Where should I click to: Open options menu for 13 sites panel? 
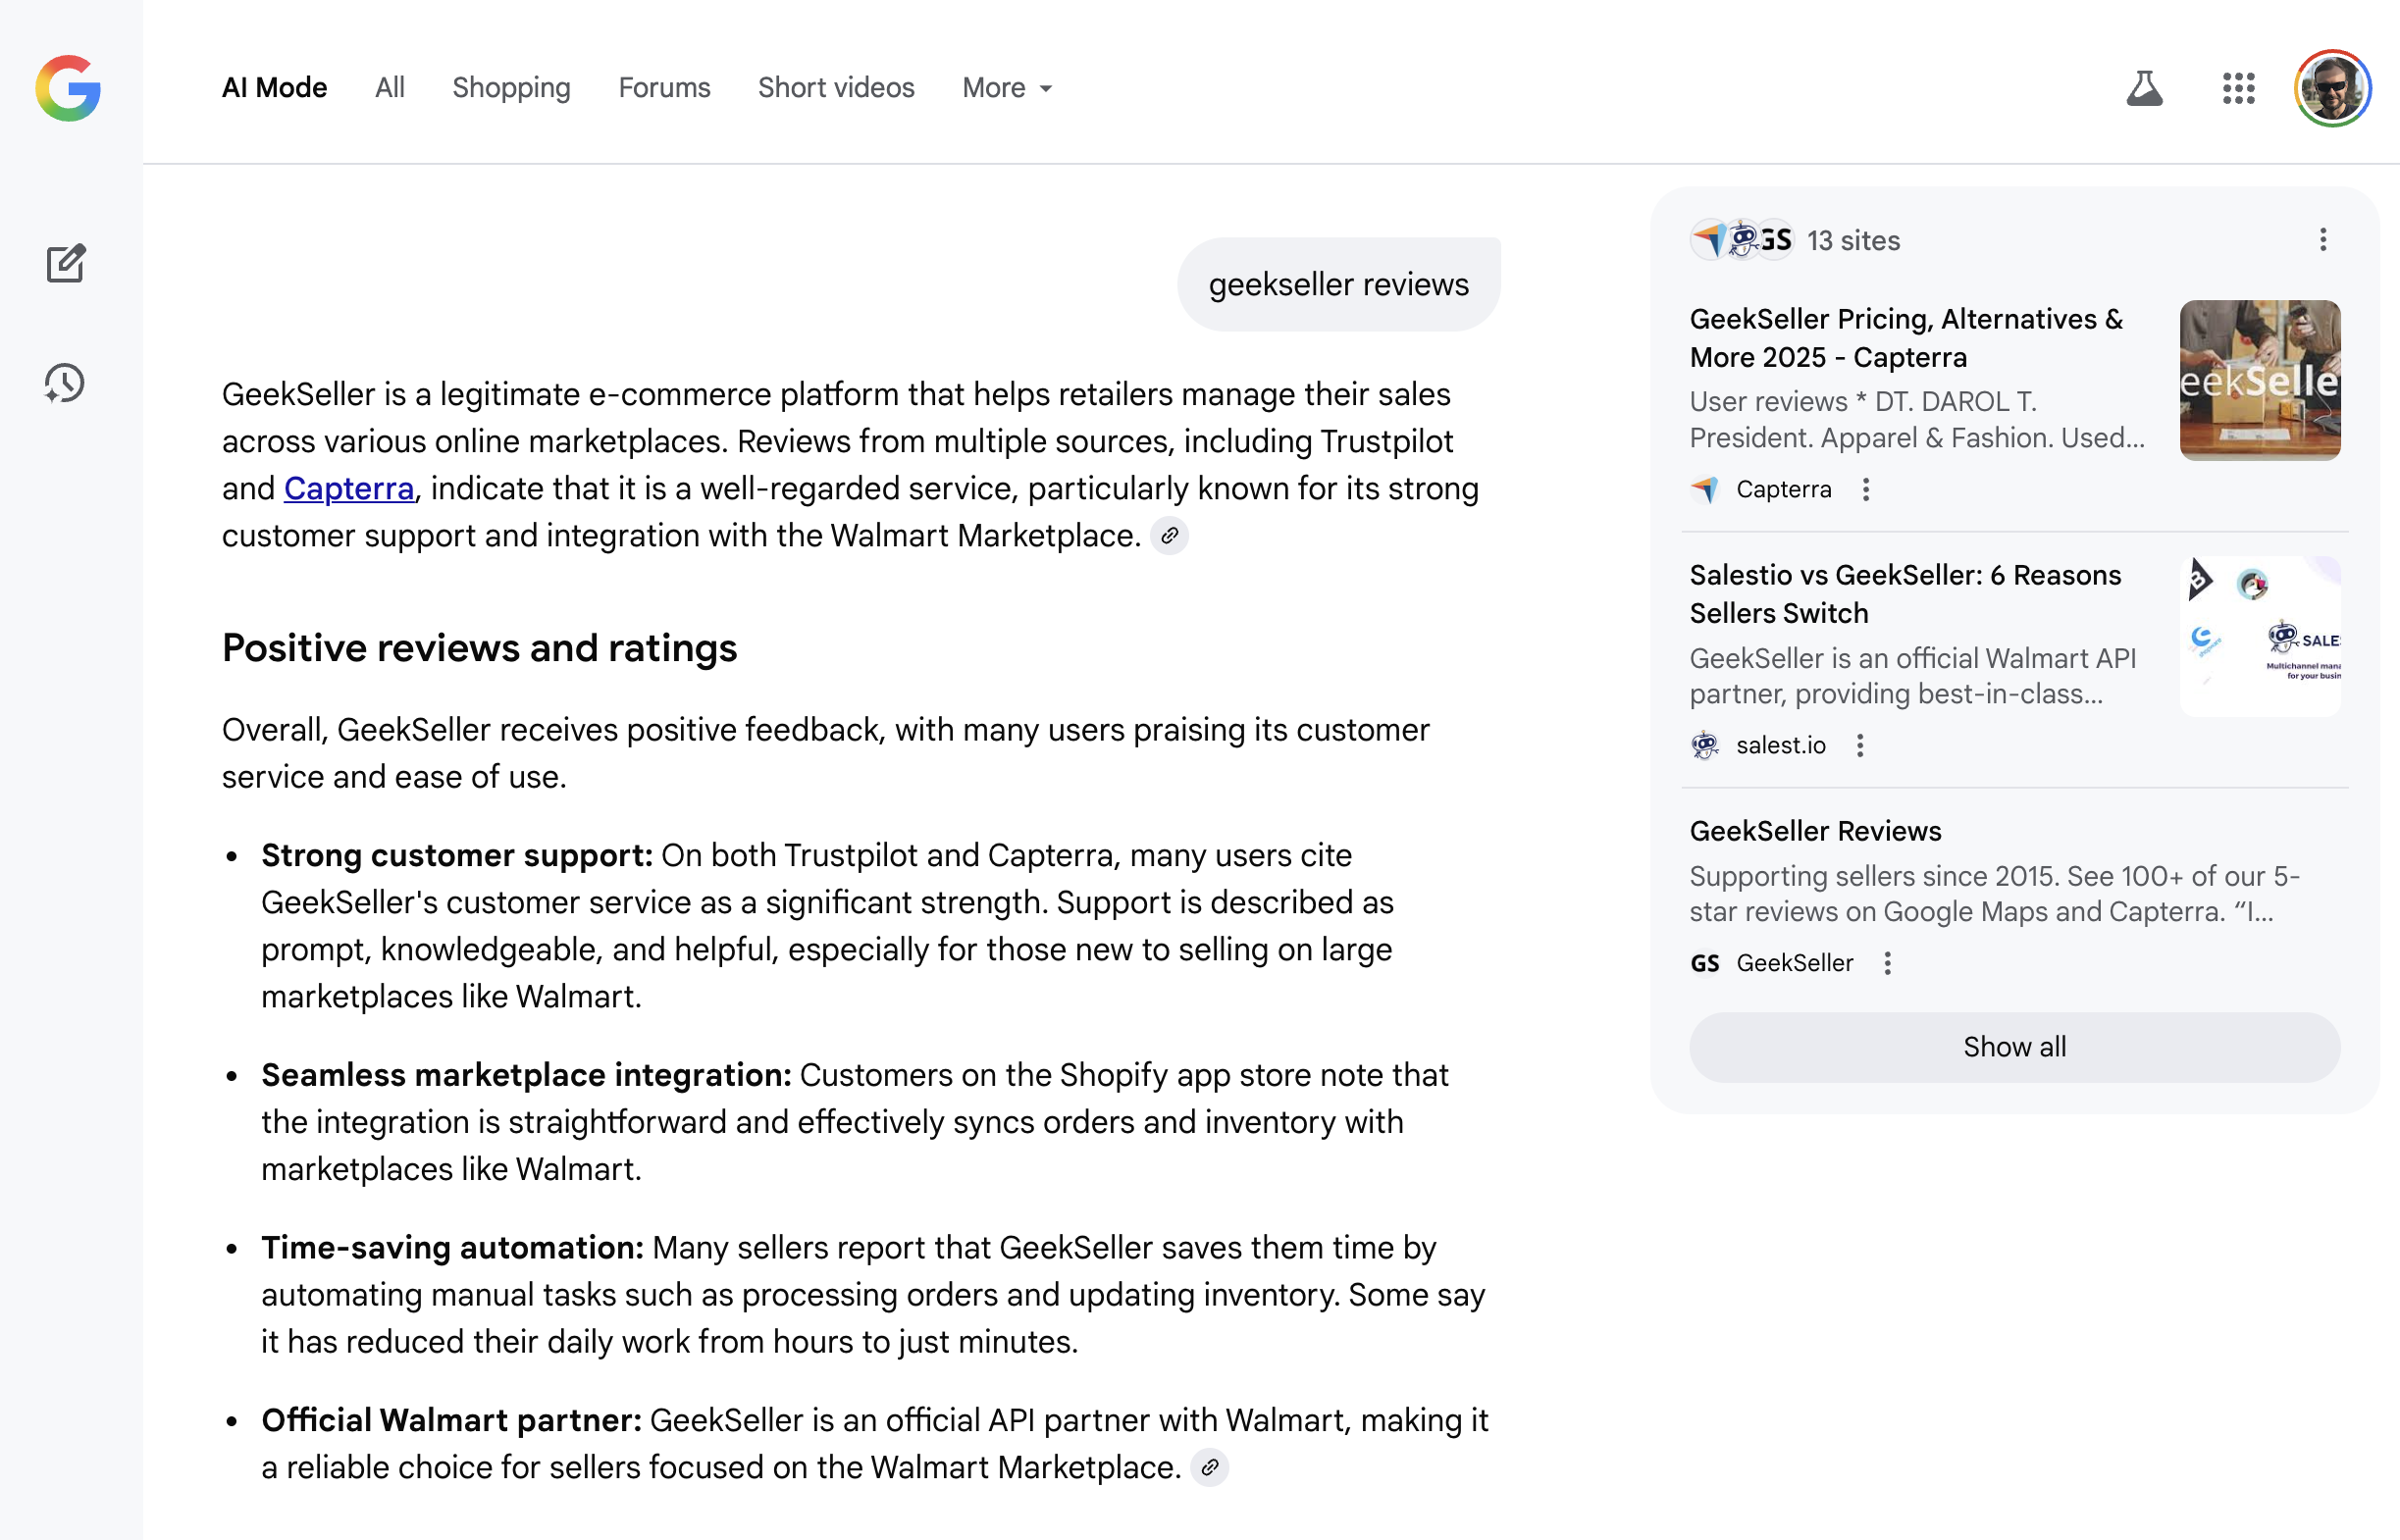(2322, 240)
